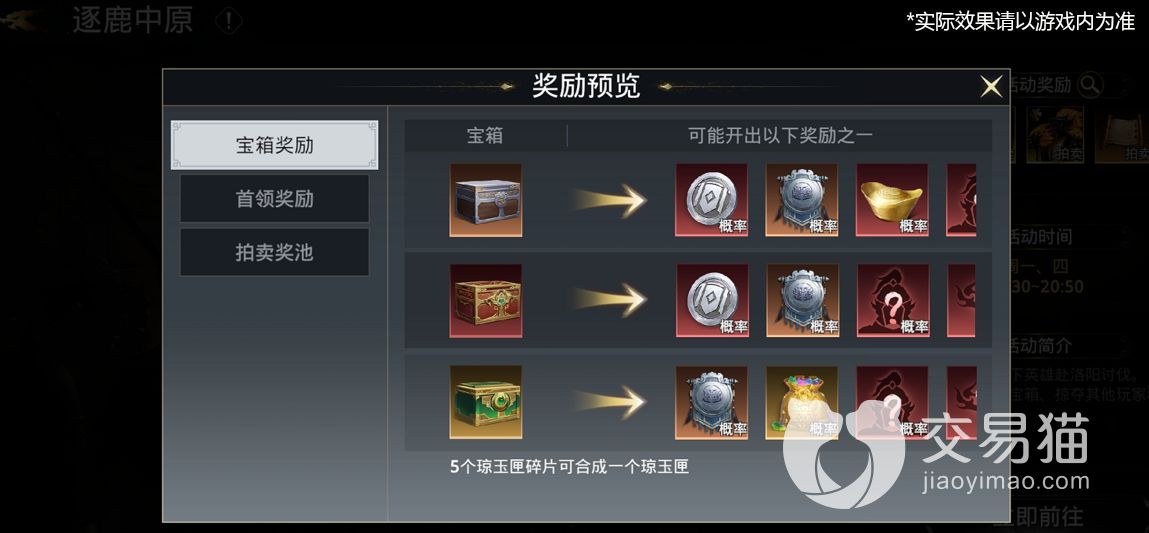Click the magnifier next to 活动奖励
The image size is (1149, 533).
point(1090,85)
